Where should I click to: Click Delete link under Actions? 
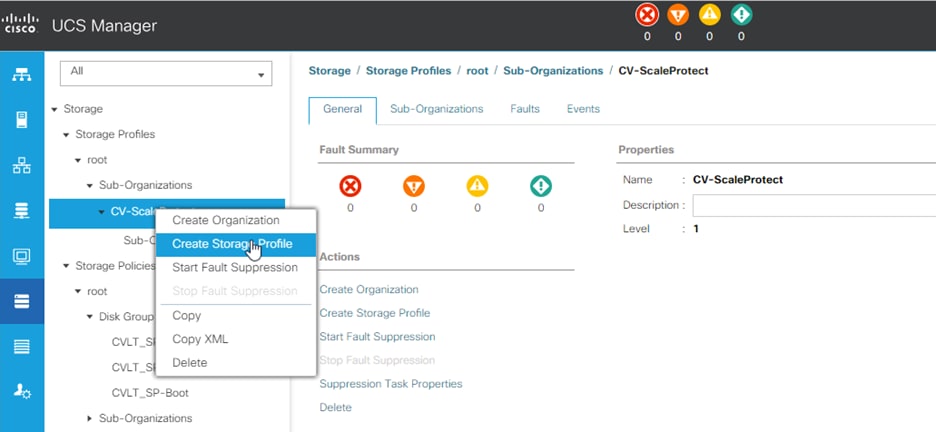pos(335,407)
